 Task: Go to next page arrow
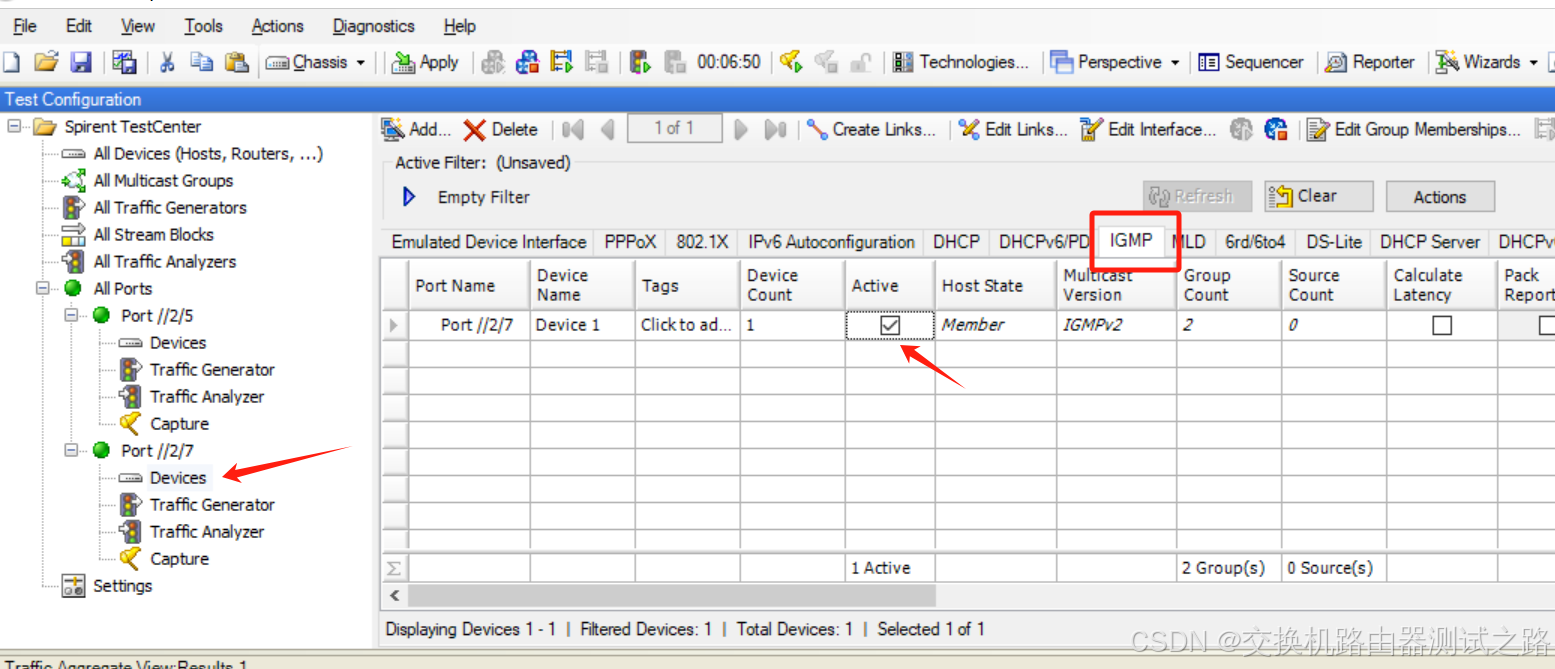coord(741,129)
